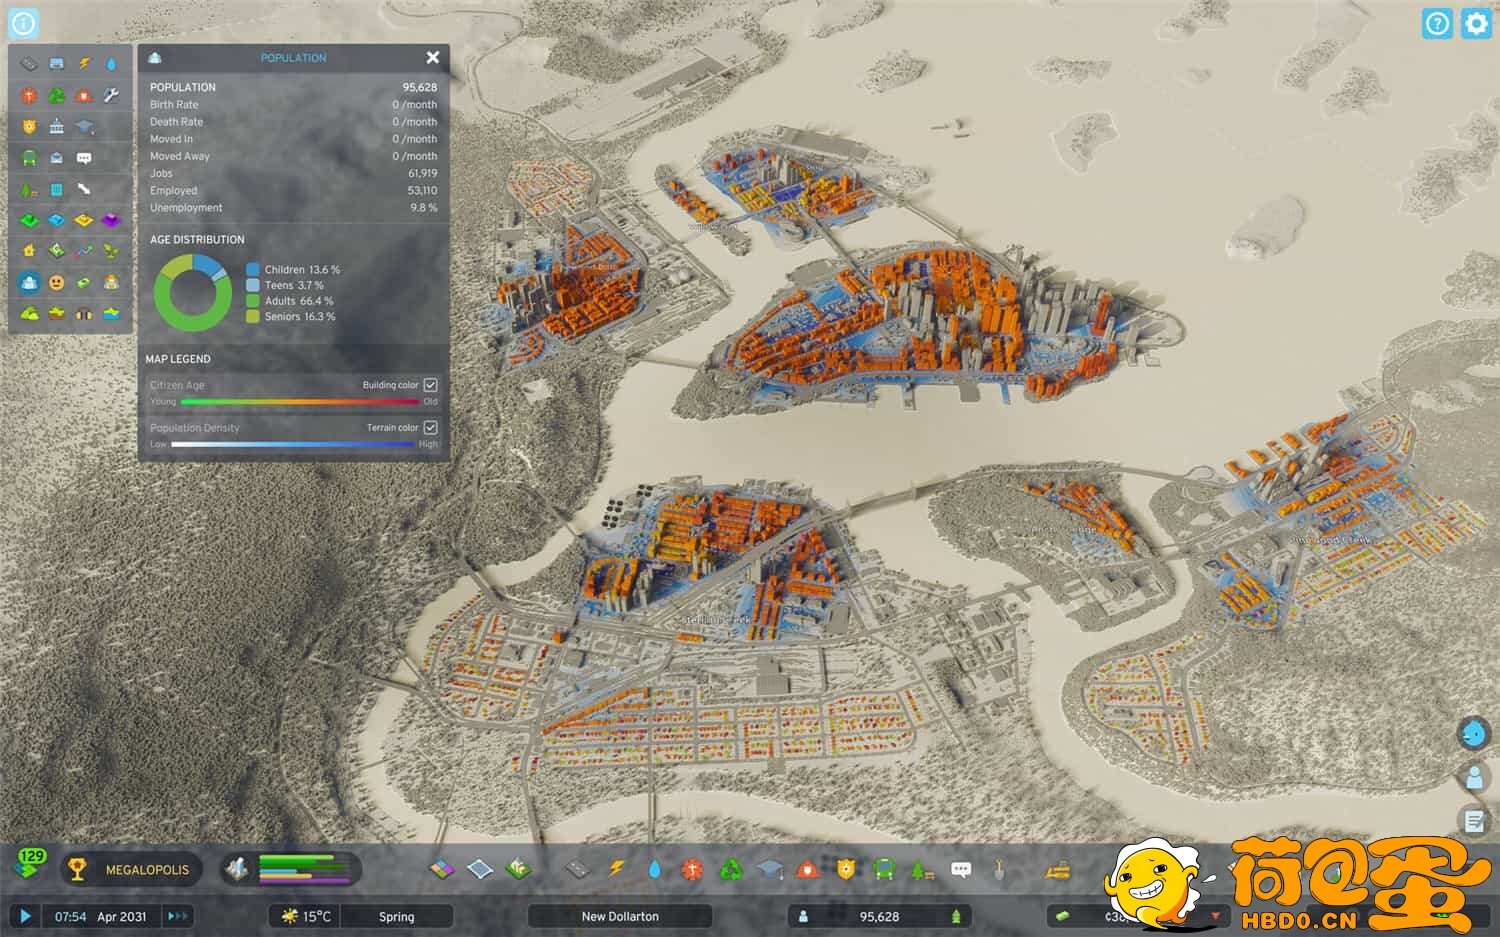Screen dimensions: 1500x937
Task: Toggle the Building color checkbox
Action: 430,385
